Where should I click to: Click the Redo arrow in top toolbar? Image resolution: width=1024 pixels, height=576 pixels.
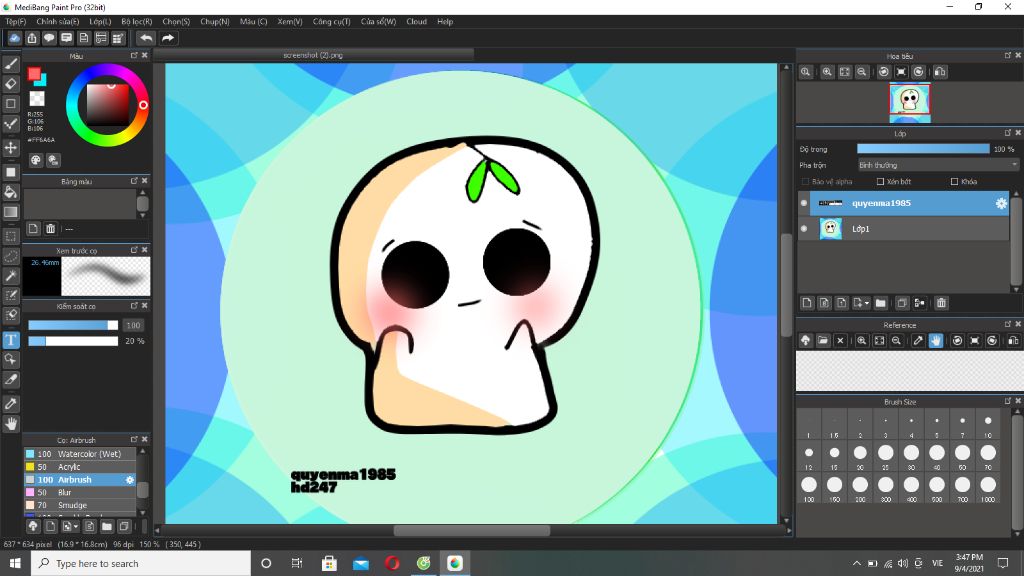168,38
